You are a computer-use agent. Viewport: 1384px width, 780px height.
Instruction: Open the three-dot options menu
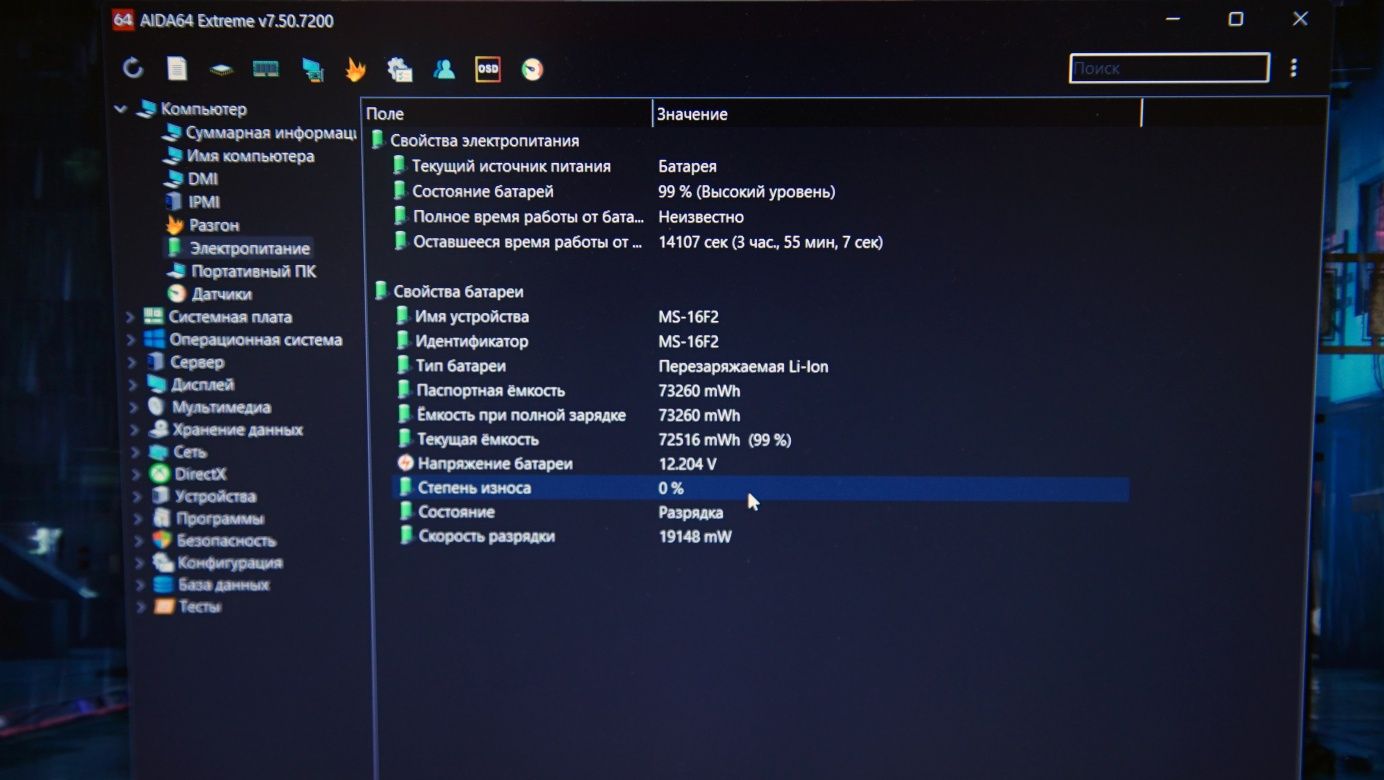[1294, 67]
